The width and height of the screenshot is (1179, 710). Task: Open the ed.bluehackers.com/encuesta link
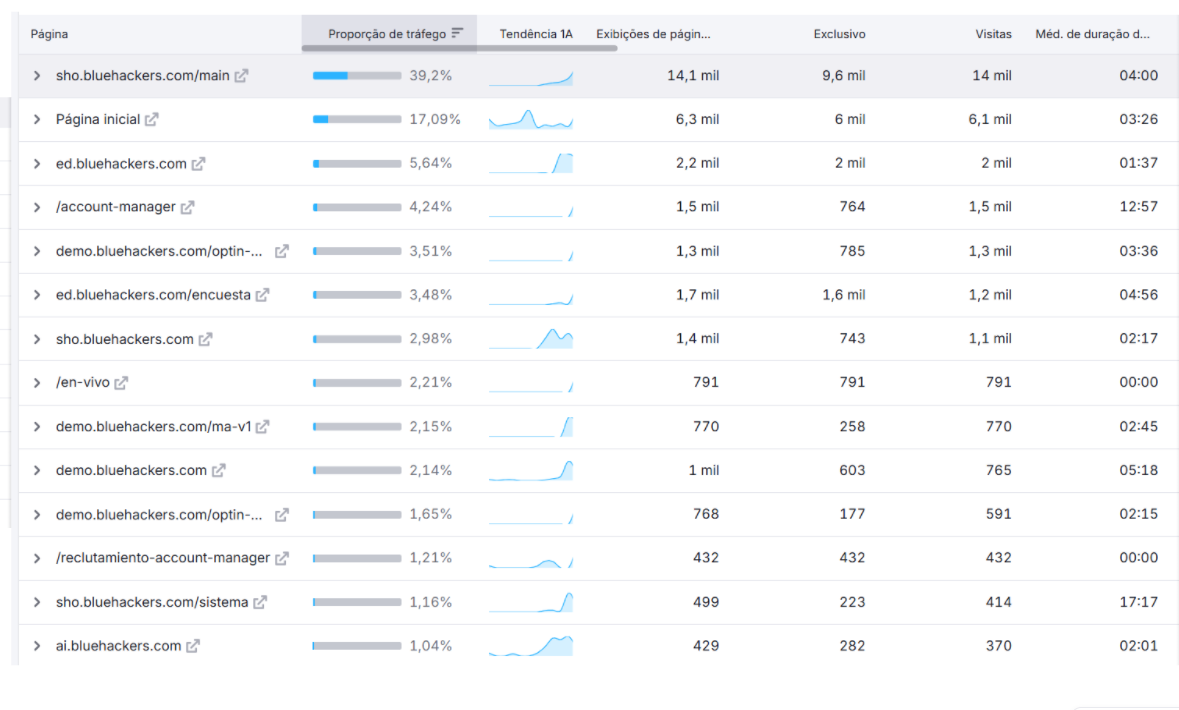(x=153, y=295)
